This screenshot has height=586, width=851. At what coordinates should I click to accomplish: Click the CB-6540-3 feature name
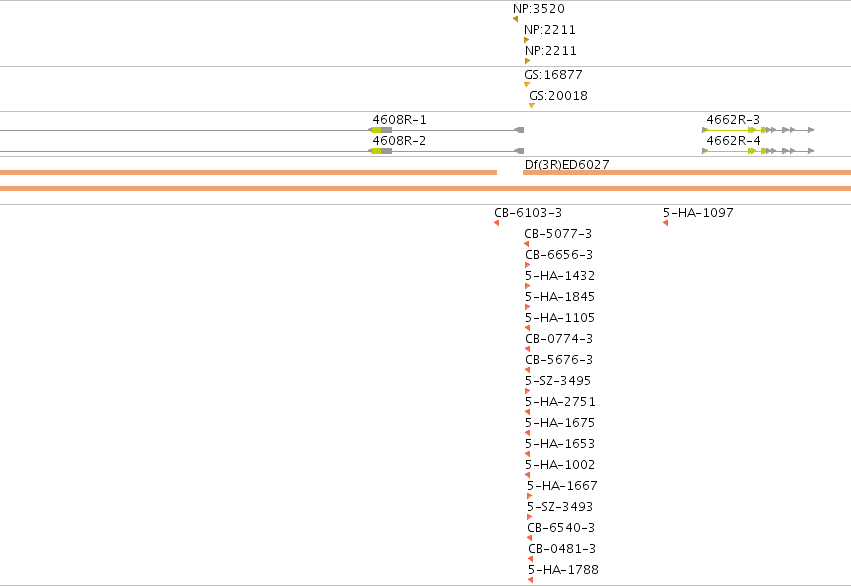pos(561,527)
